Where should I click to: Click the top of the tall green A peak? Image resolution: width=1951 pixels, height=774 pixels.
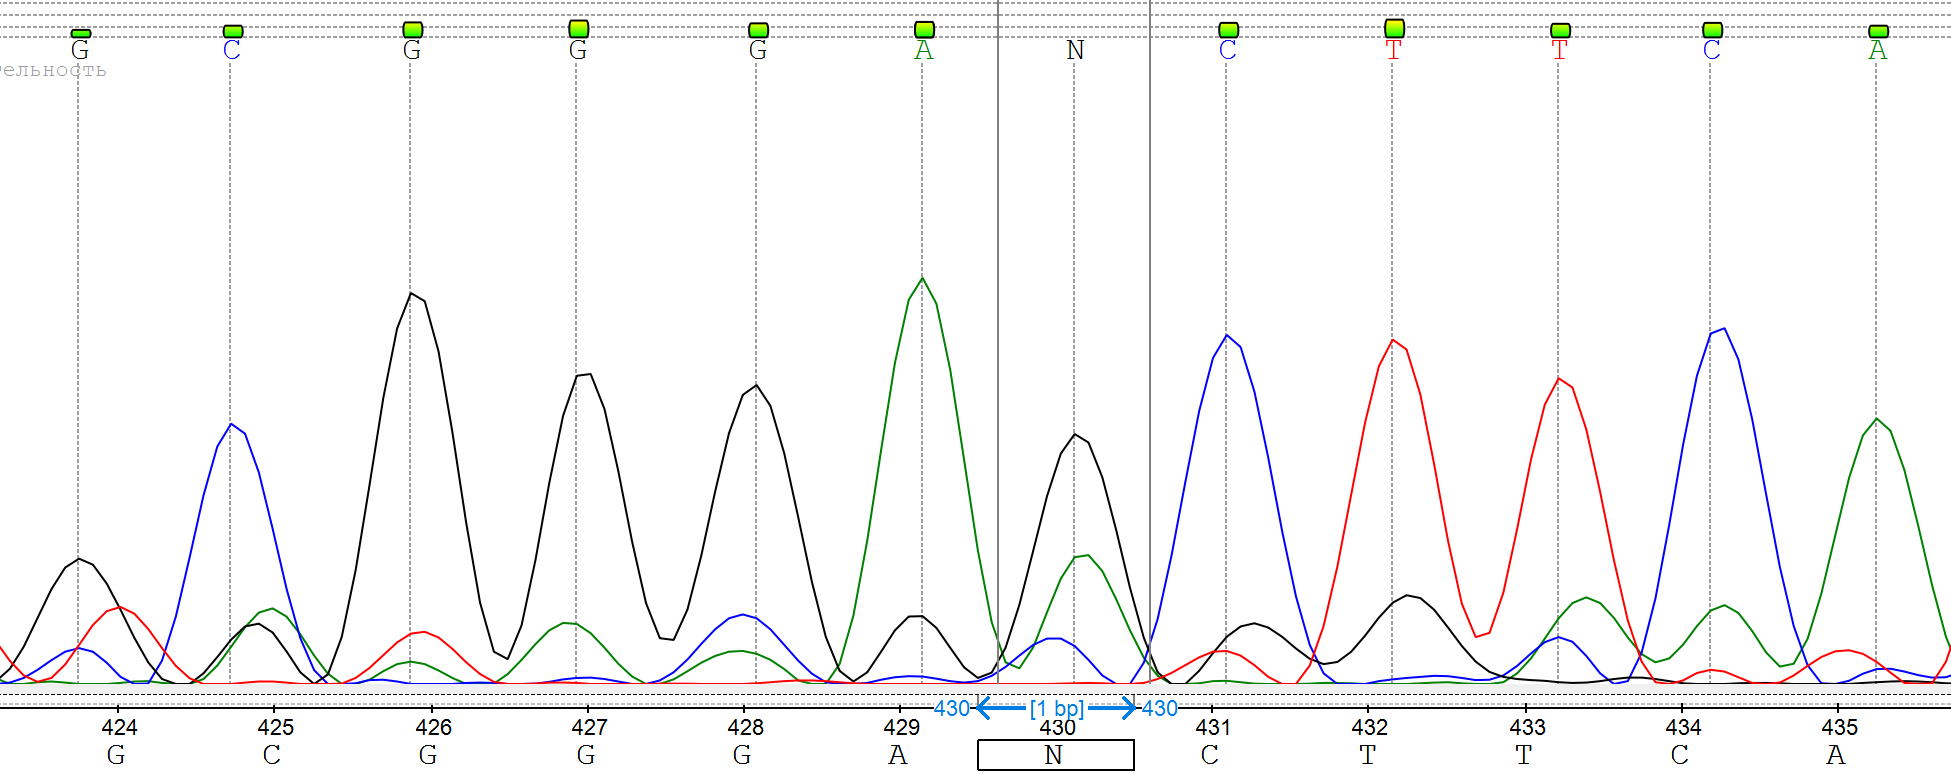922,278
